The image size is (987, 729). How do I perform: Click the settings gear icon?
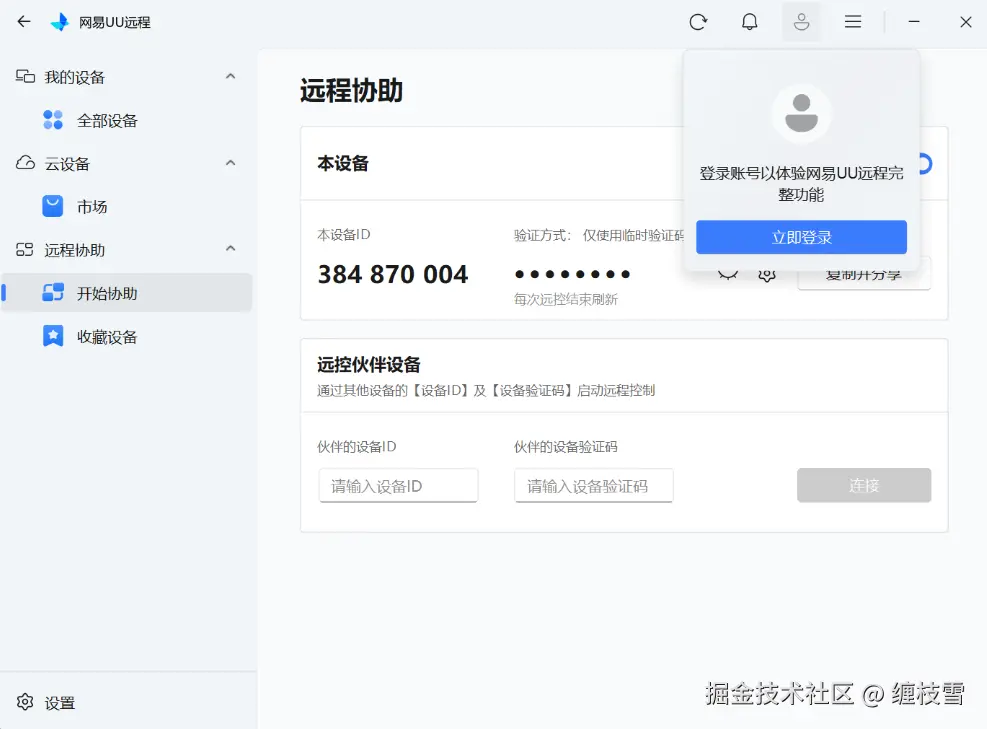click(25, 702)
